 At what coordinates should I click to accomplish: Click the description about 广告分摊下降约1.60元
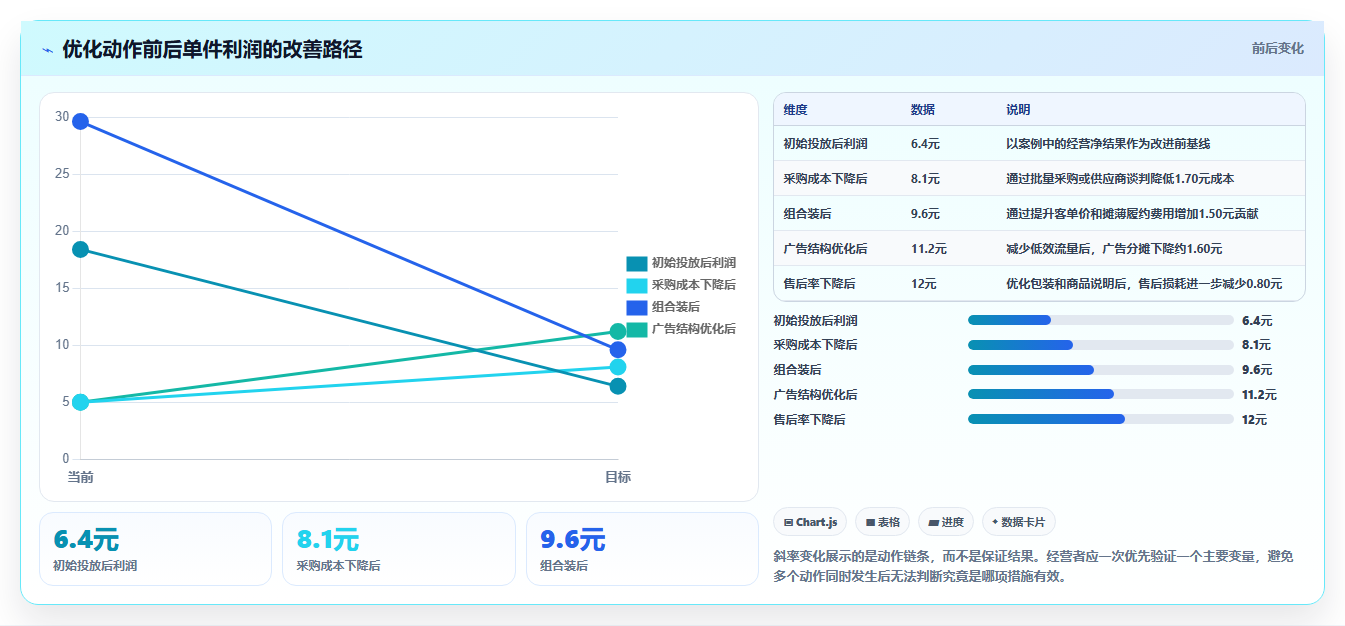tap(1114, 249)
